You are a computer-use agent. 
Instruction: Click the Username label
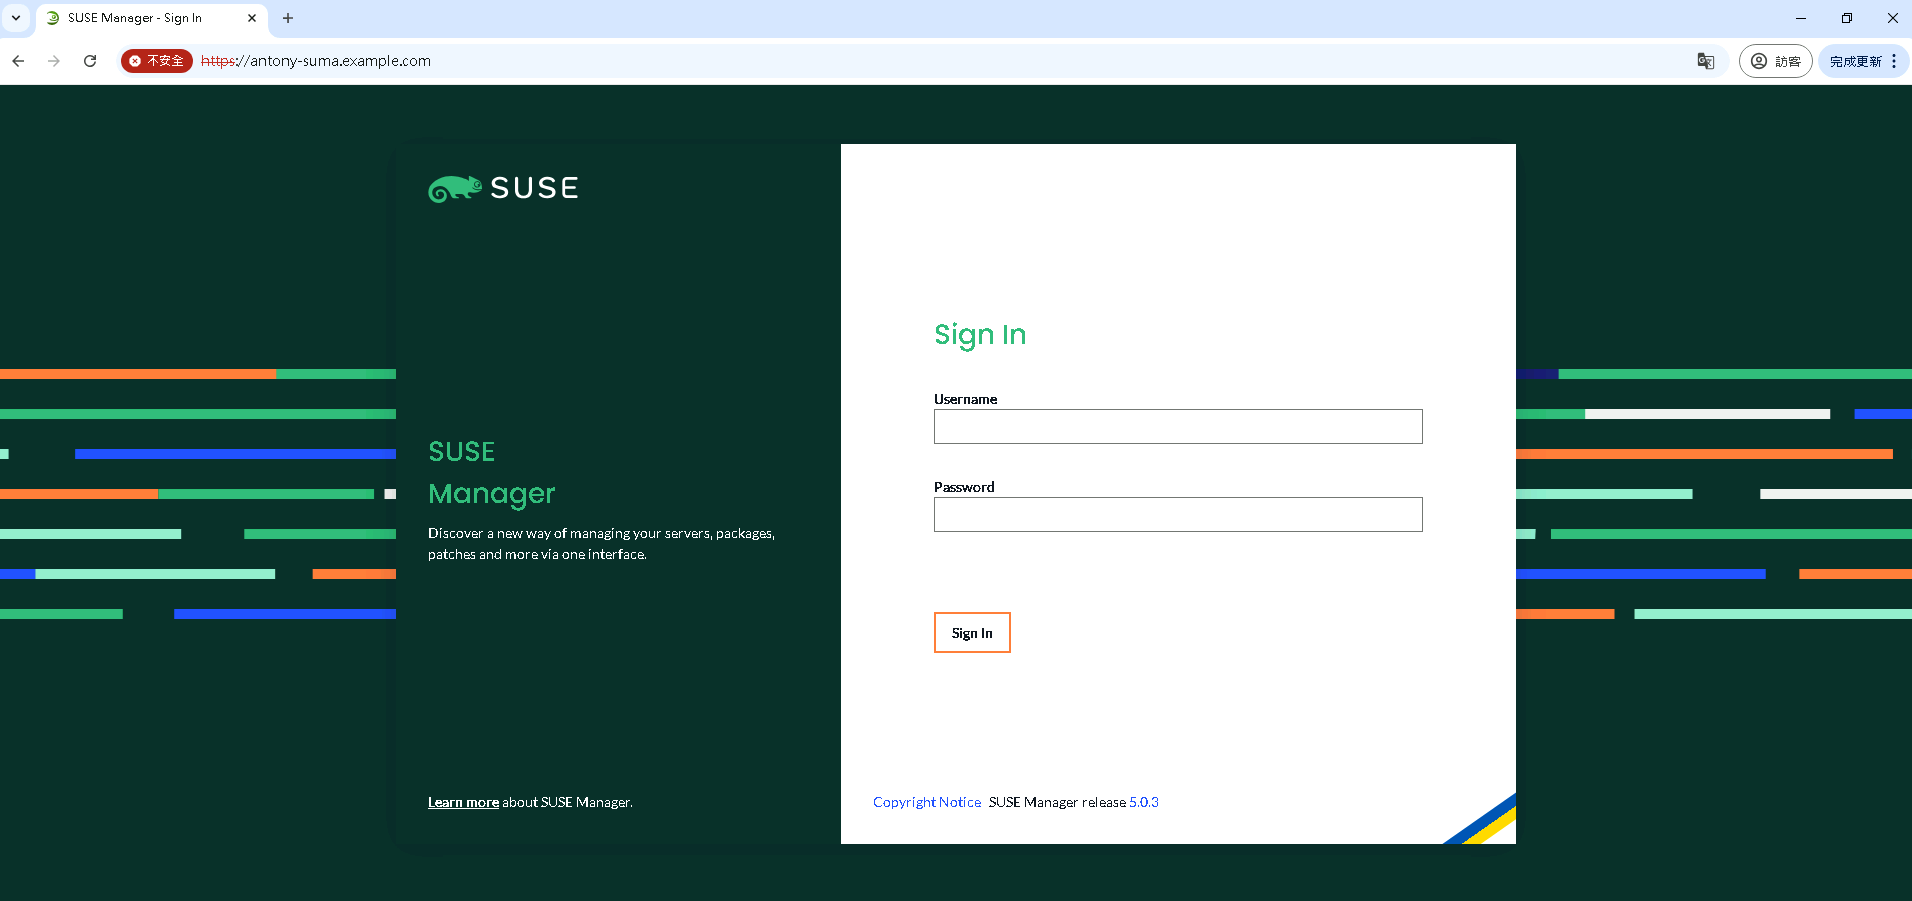pos(965,399)
